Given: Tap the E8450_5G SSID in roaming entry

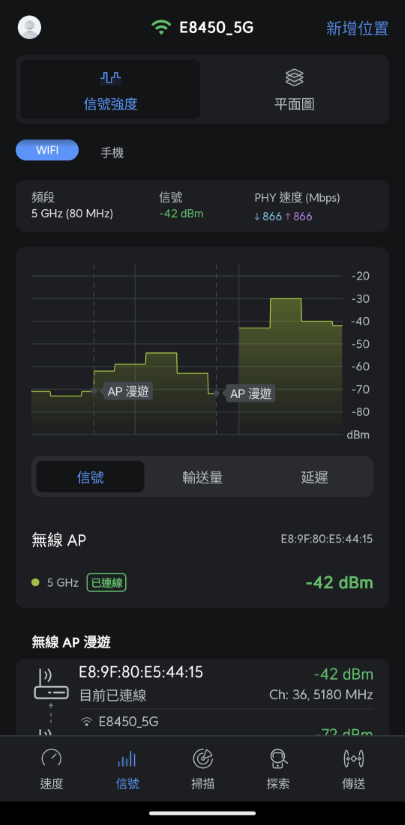Looking at the screenshot, I should tap(129, 721).
